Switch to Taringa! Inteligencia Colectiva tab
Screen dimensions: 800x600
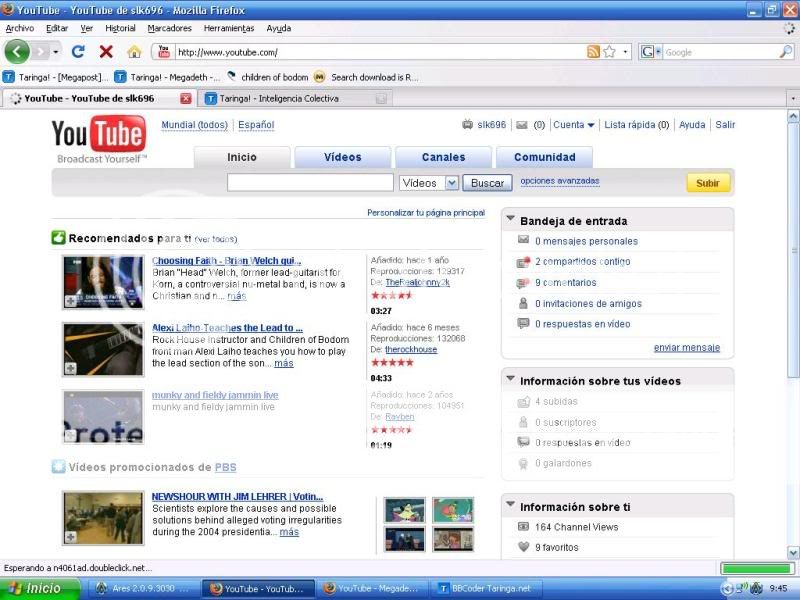coord(296,98)
